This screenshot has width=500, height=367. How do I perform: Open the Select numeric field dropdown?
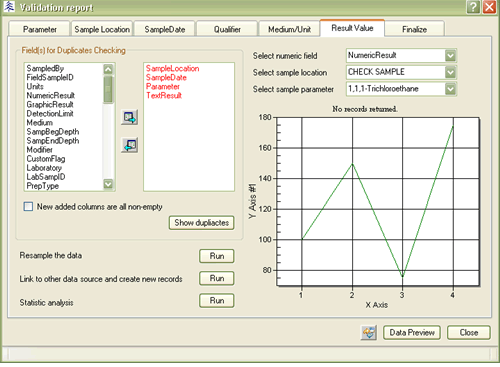point(450,56)
